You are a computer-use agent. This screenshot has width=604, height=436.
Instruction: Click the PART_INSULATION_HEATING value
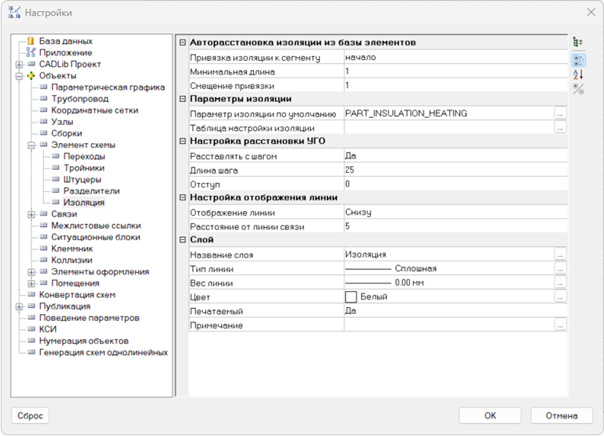(x=406, y=113)
